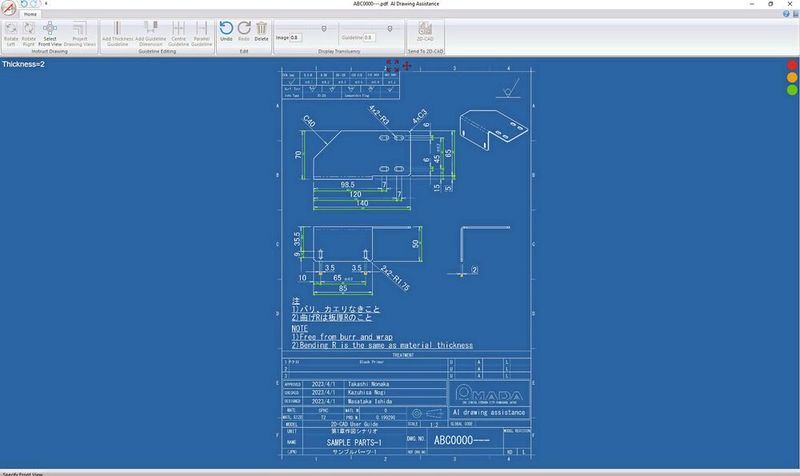Click 'SAMPLE PARTS-1' name in title block

click(354, 442)
